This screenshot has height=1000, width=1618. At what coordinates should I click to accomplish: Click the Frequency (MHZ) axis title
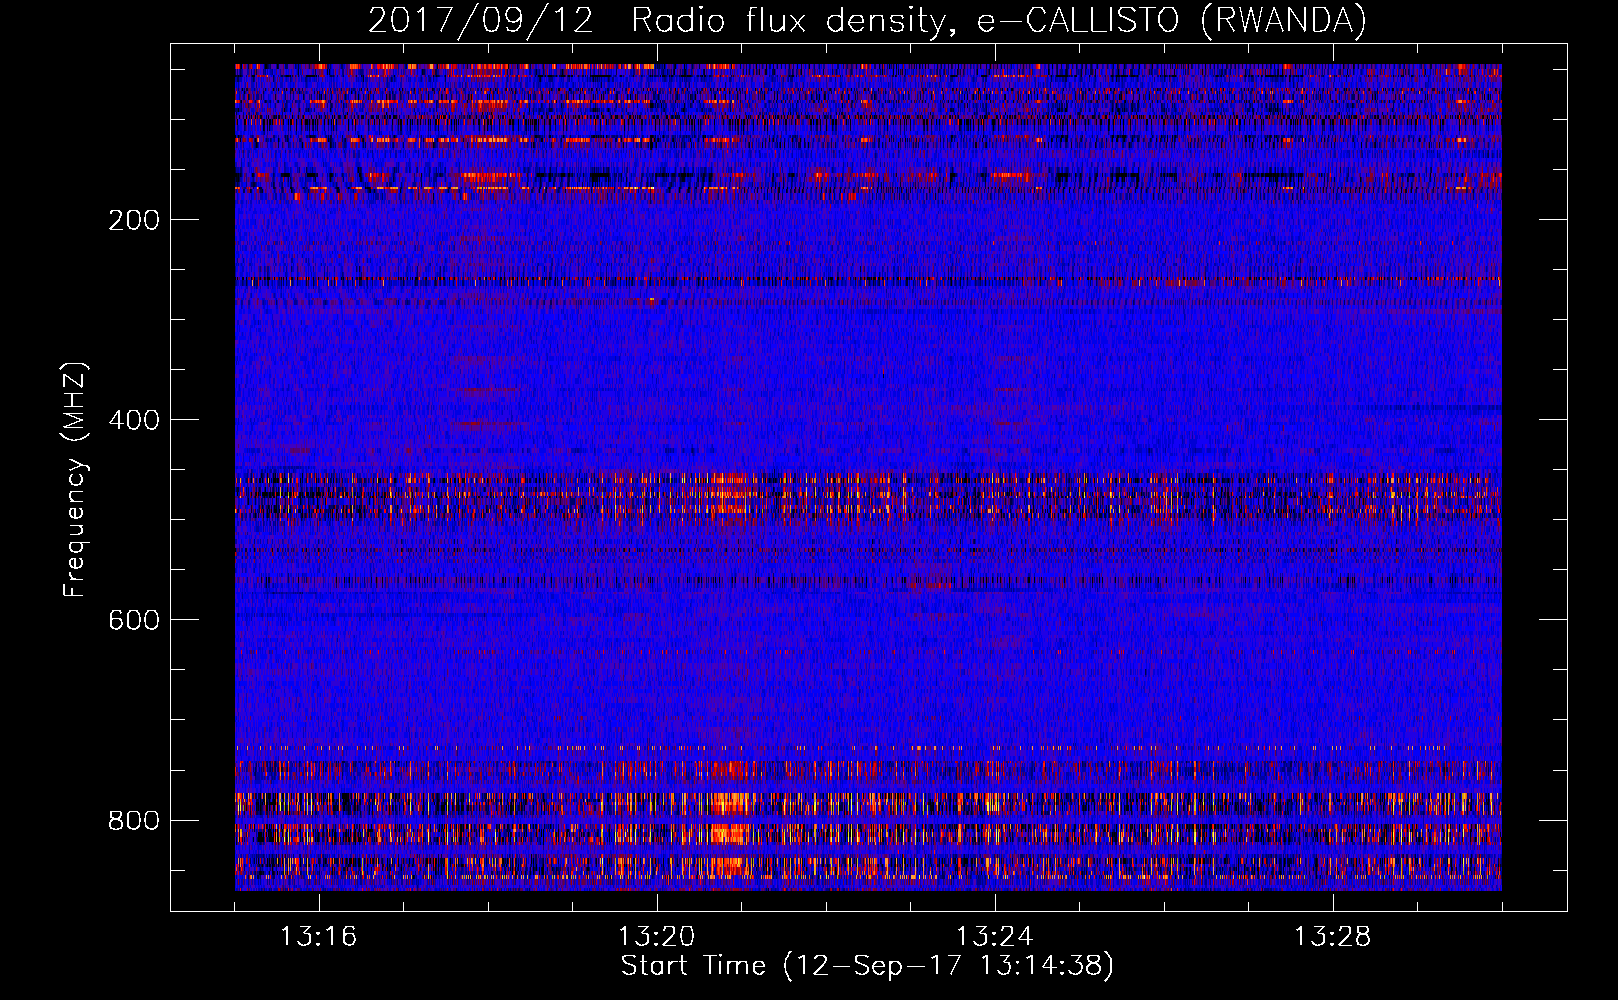click(x=75, y=479)
